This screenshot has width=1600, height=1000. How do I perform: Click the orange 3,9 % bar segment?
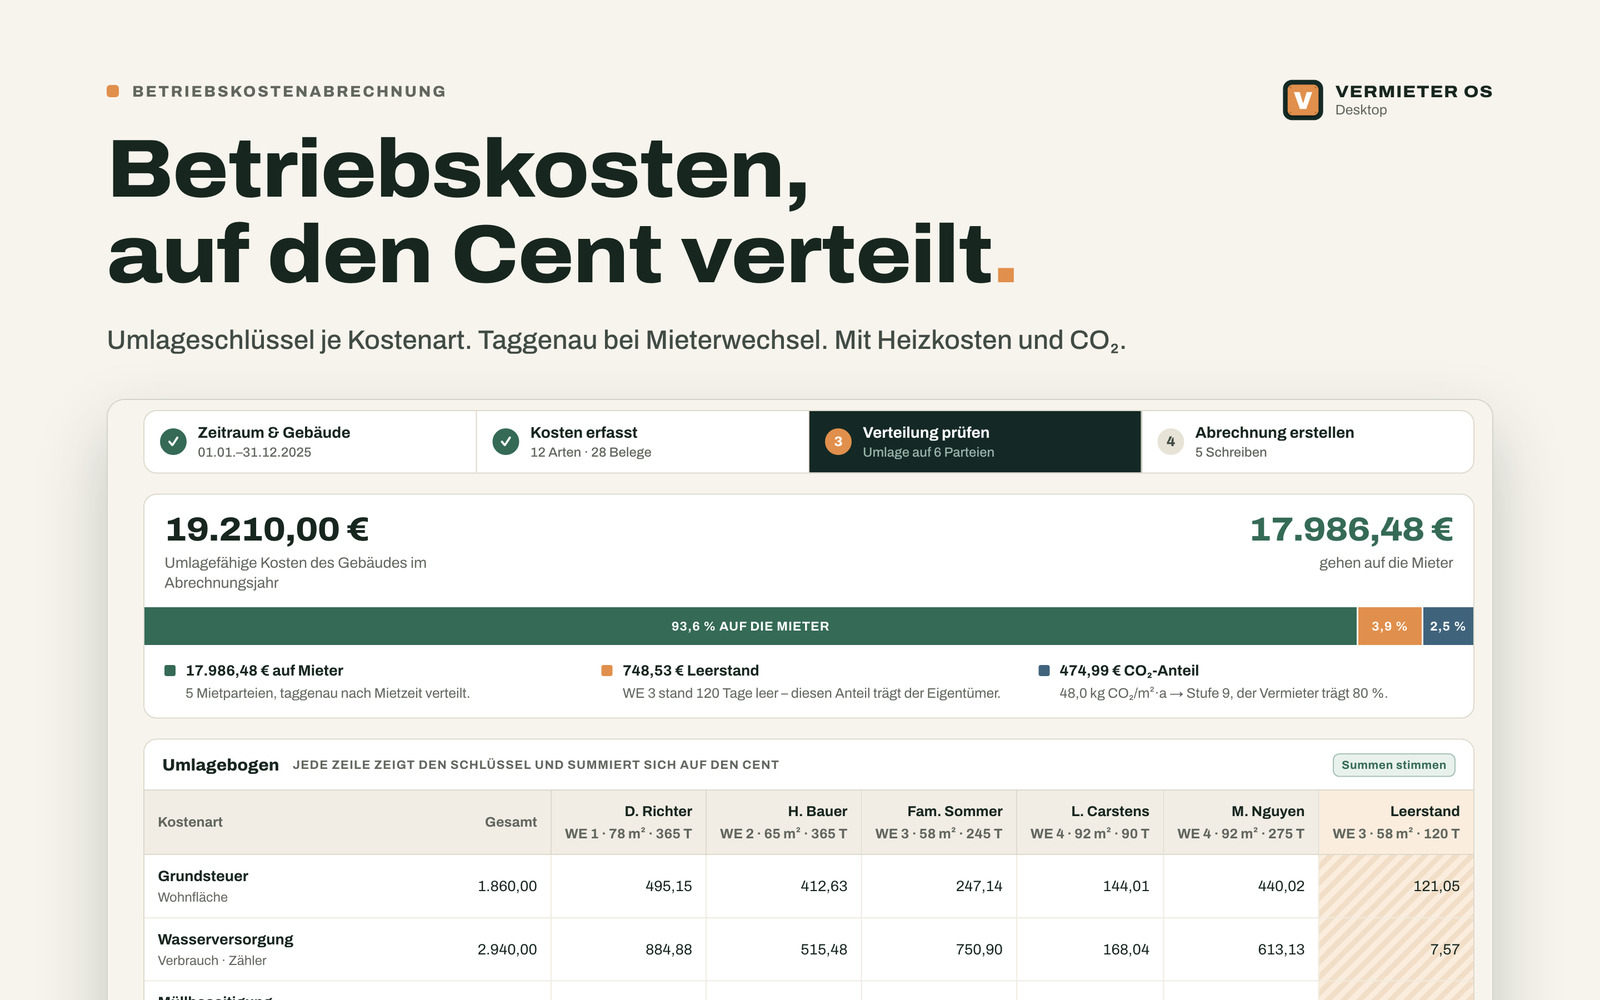(x=1389, y=626)
